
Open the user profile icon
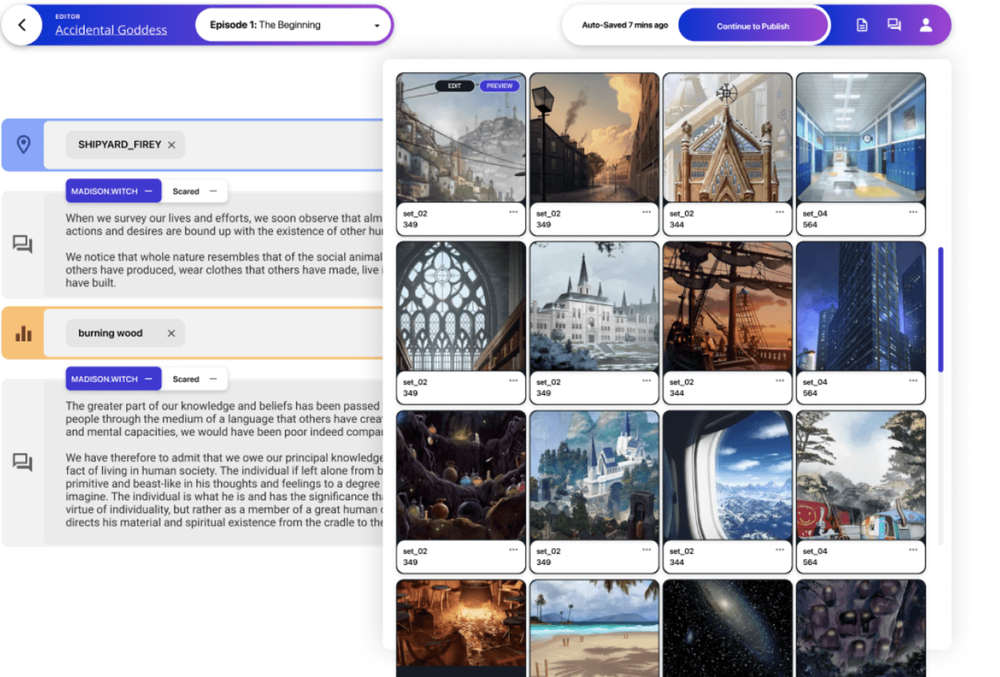point(925,25)
